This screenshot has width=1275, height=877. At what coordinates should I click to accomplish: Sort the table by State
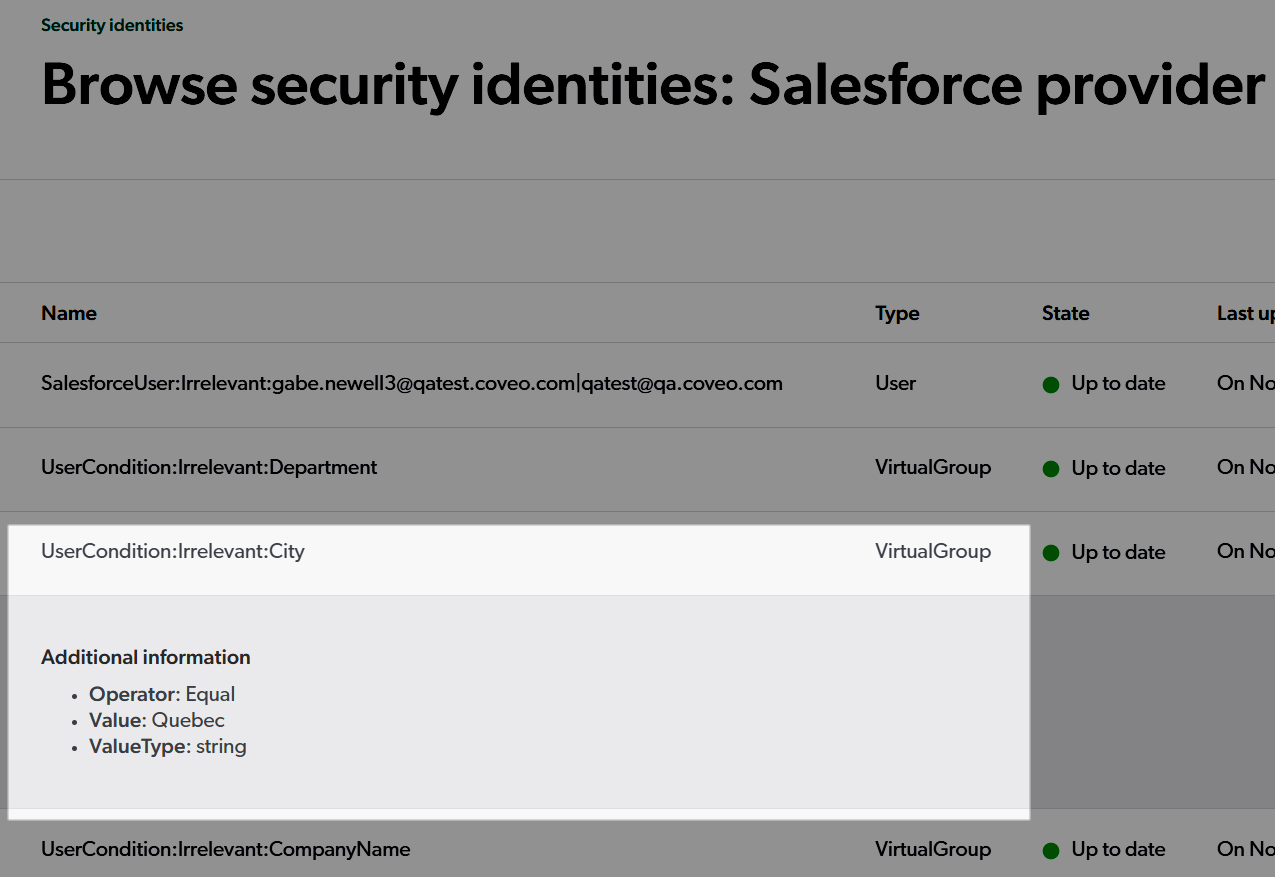coord(1064,313)
